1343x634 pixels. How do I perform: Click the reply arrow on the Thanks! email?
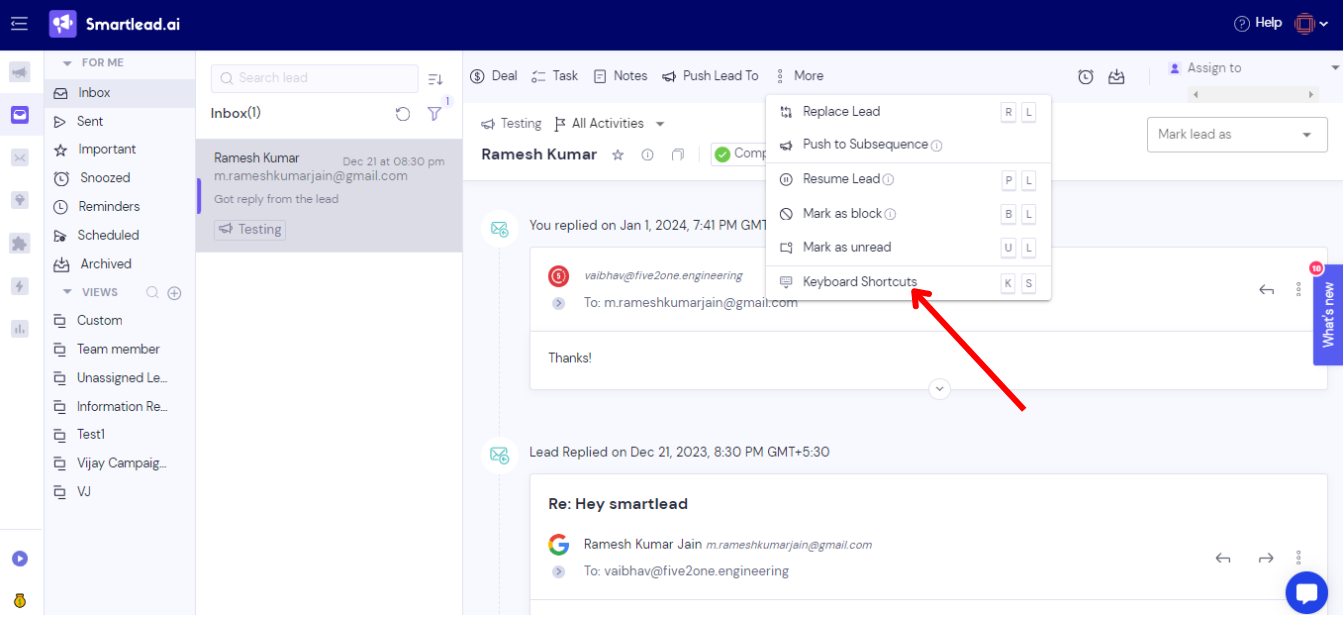tap(1267, 289)
